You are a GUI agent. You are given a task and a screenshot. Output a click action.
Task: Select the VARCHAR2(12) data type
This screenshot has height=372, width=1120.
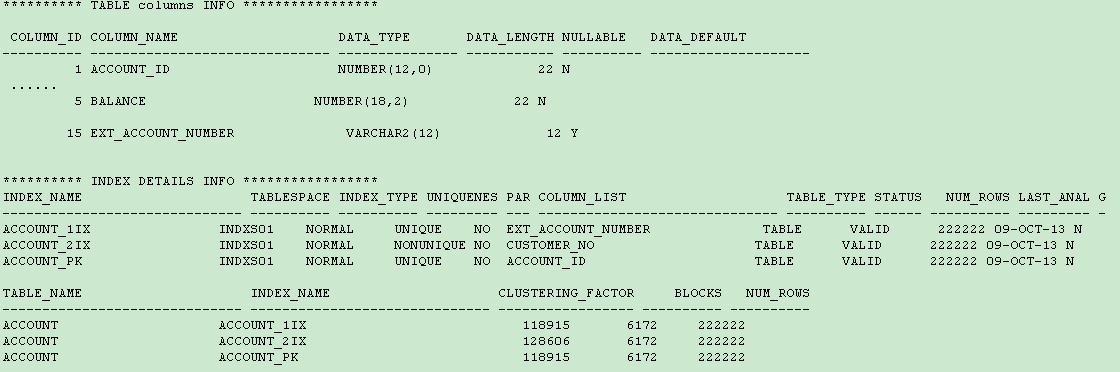393,134
